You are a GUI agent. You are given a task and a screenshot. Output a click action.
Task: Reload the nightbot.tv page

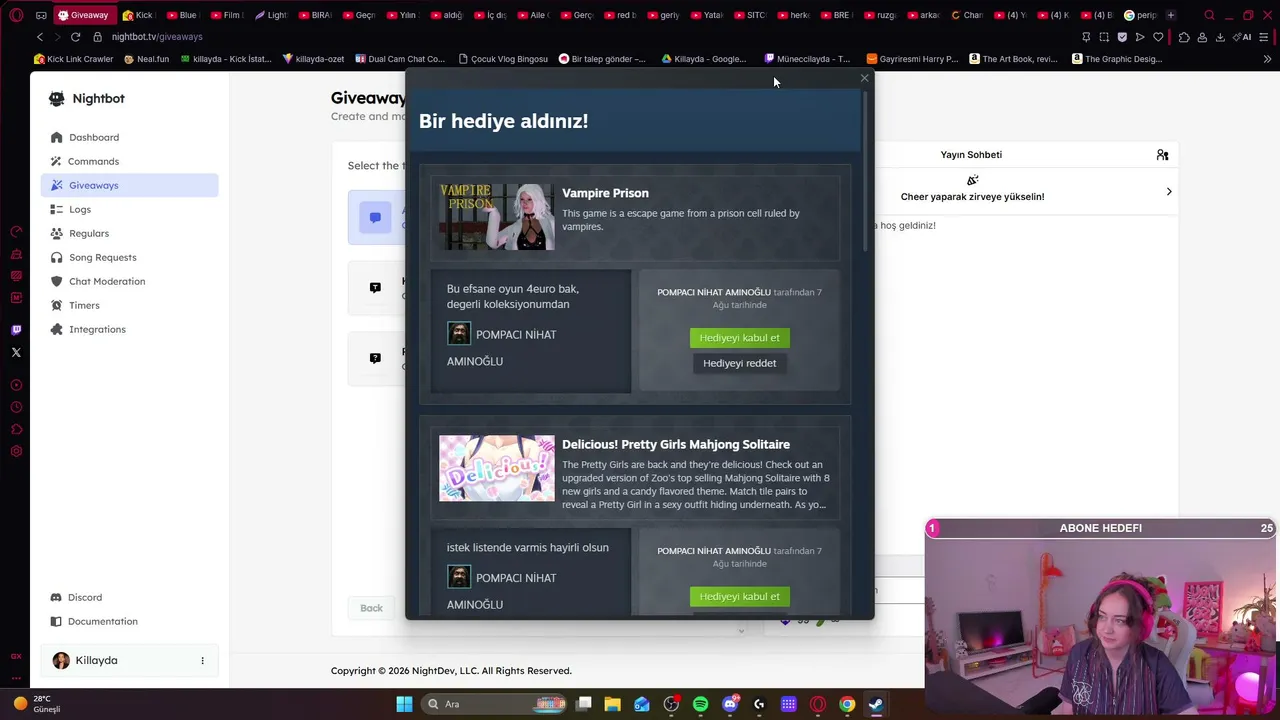pos(75,37)
